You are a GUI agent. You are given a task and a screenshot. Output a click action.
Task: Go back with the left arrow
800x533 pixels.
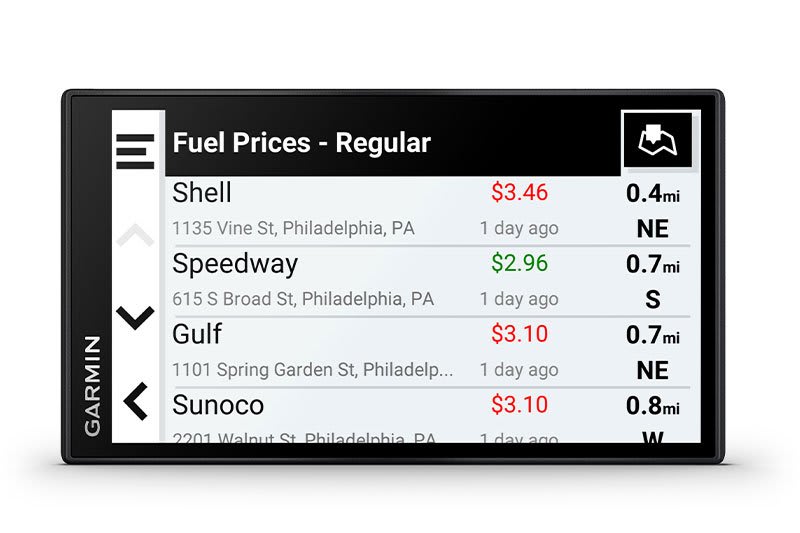(136, 402)
